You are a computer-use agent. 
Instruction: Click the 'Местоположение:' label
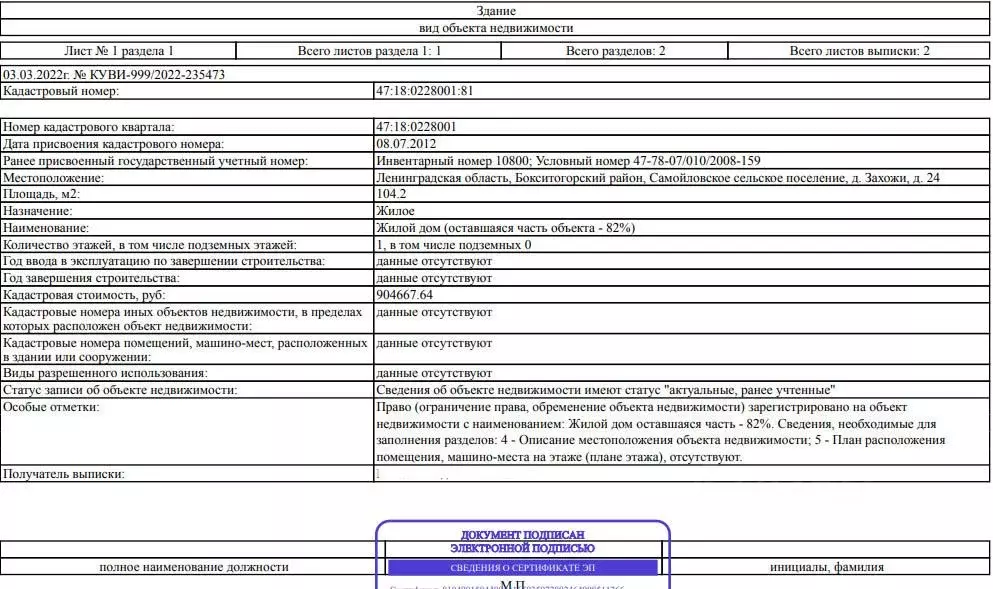(x=53, y=178)
